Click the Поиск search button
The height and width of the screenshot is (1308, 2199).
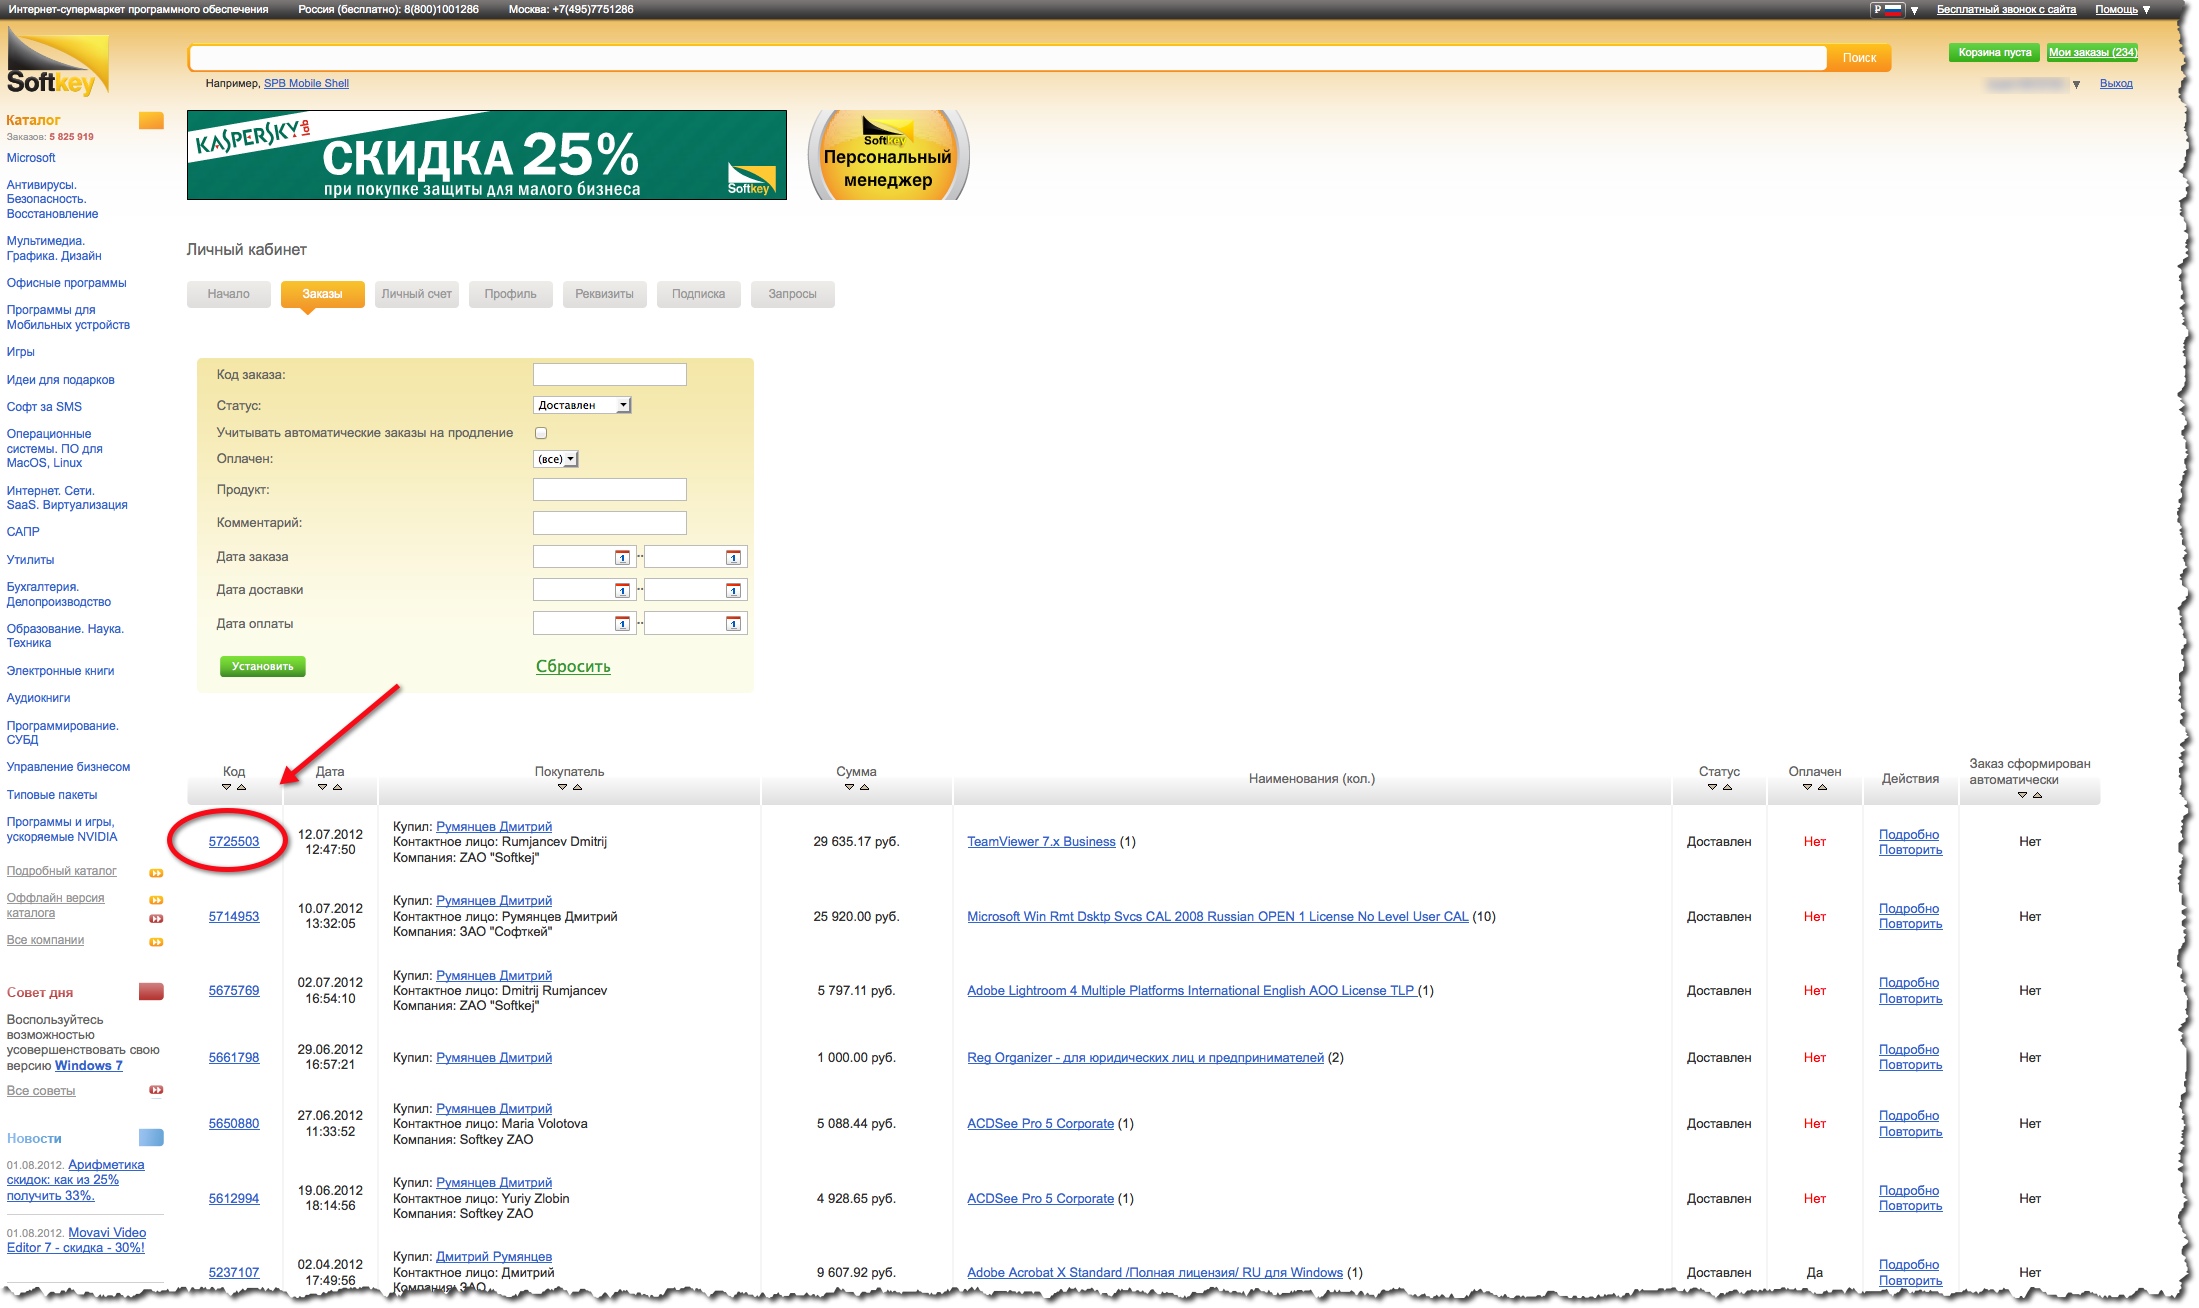tap(1859, 58)
